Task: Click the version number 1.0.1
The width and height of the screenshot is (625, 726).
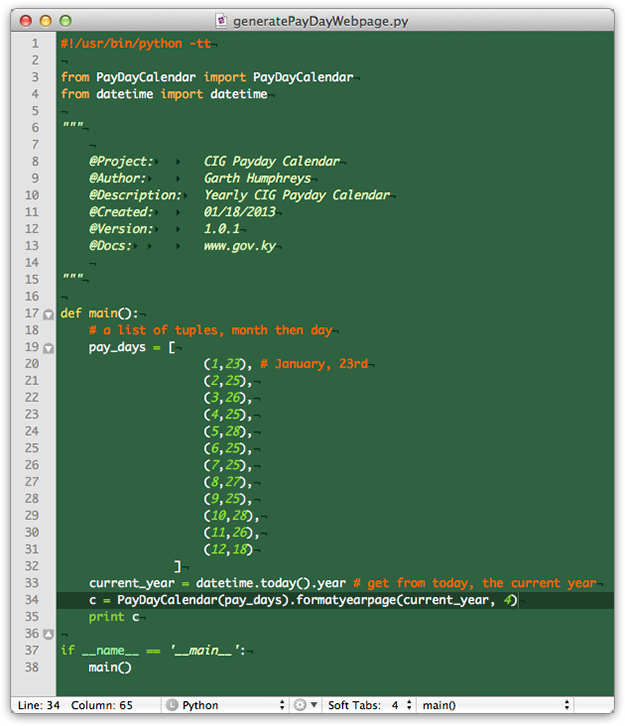Action: (222, 229)
